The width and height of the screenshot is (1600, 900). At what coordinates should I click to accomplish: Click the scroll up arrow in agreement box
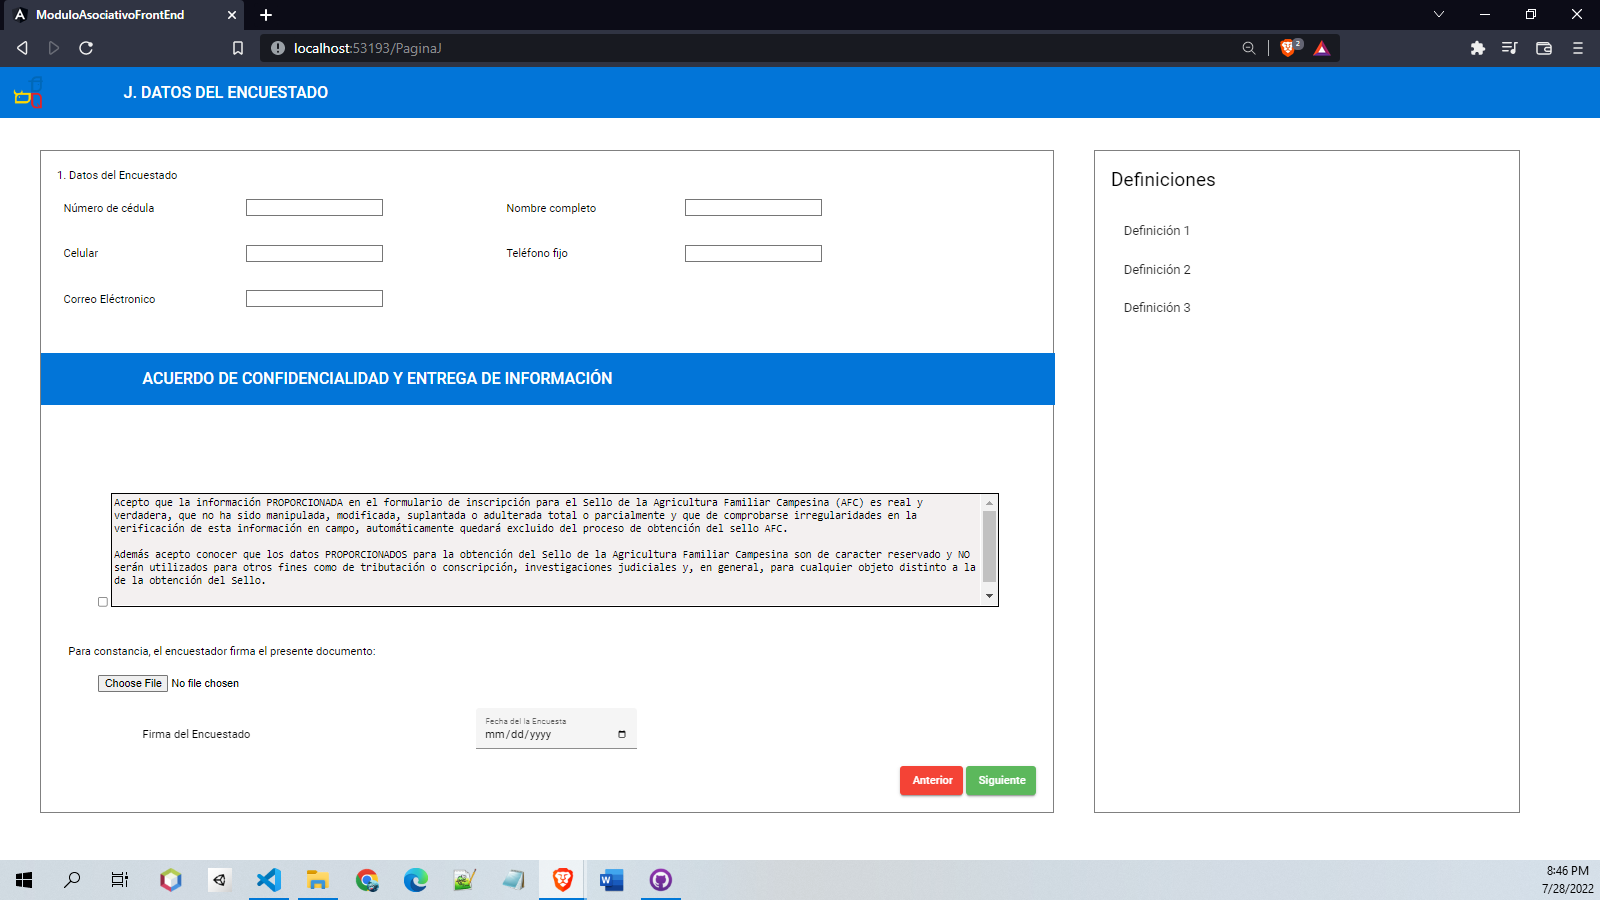pos(989,503)
